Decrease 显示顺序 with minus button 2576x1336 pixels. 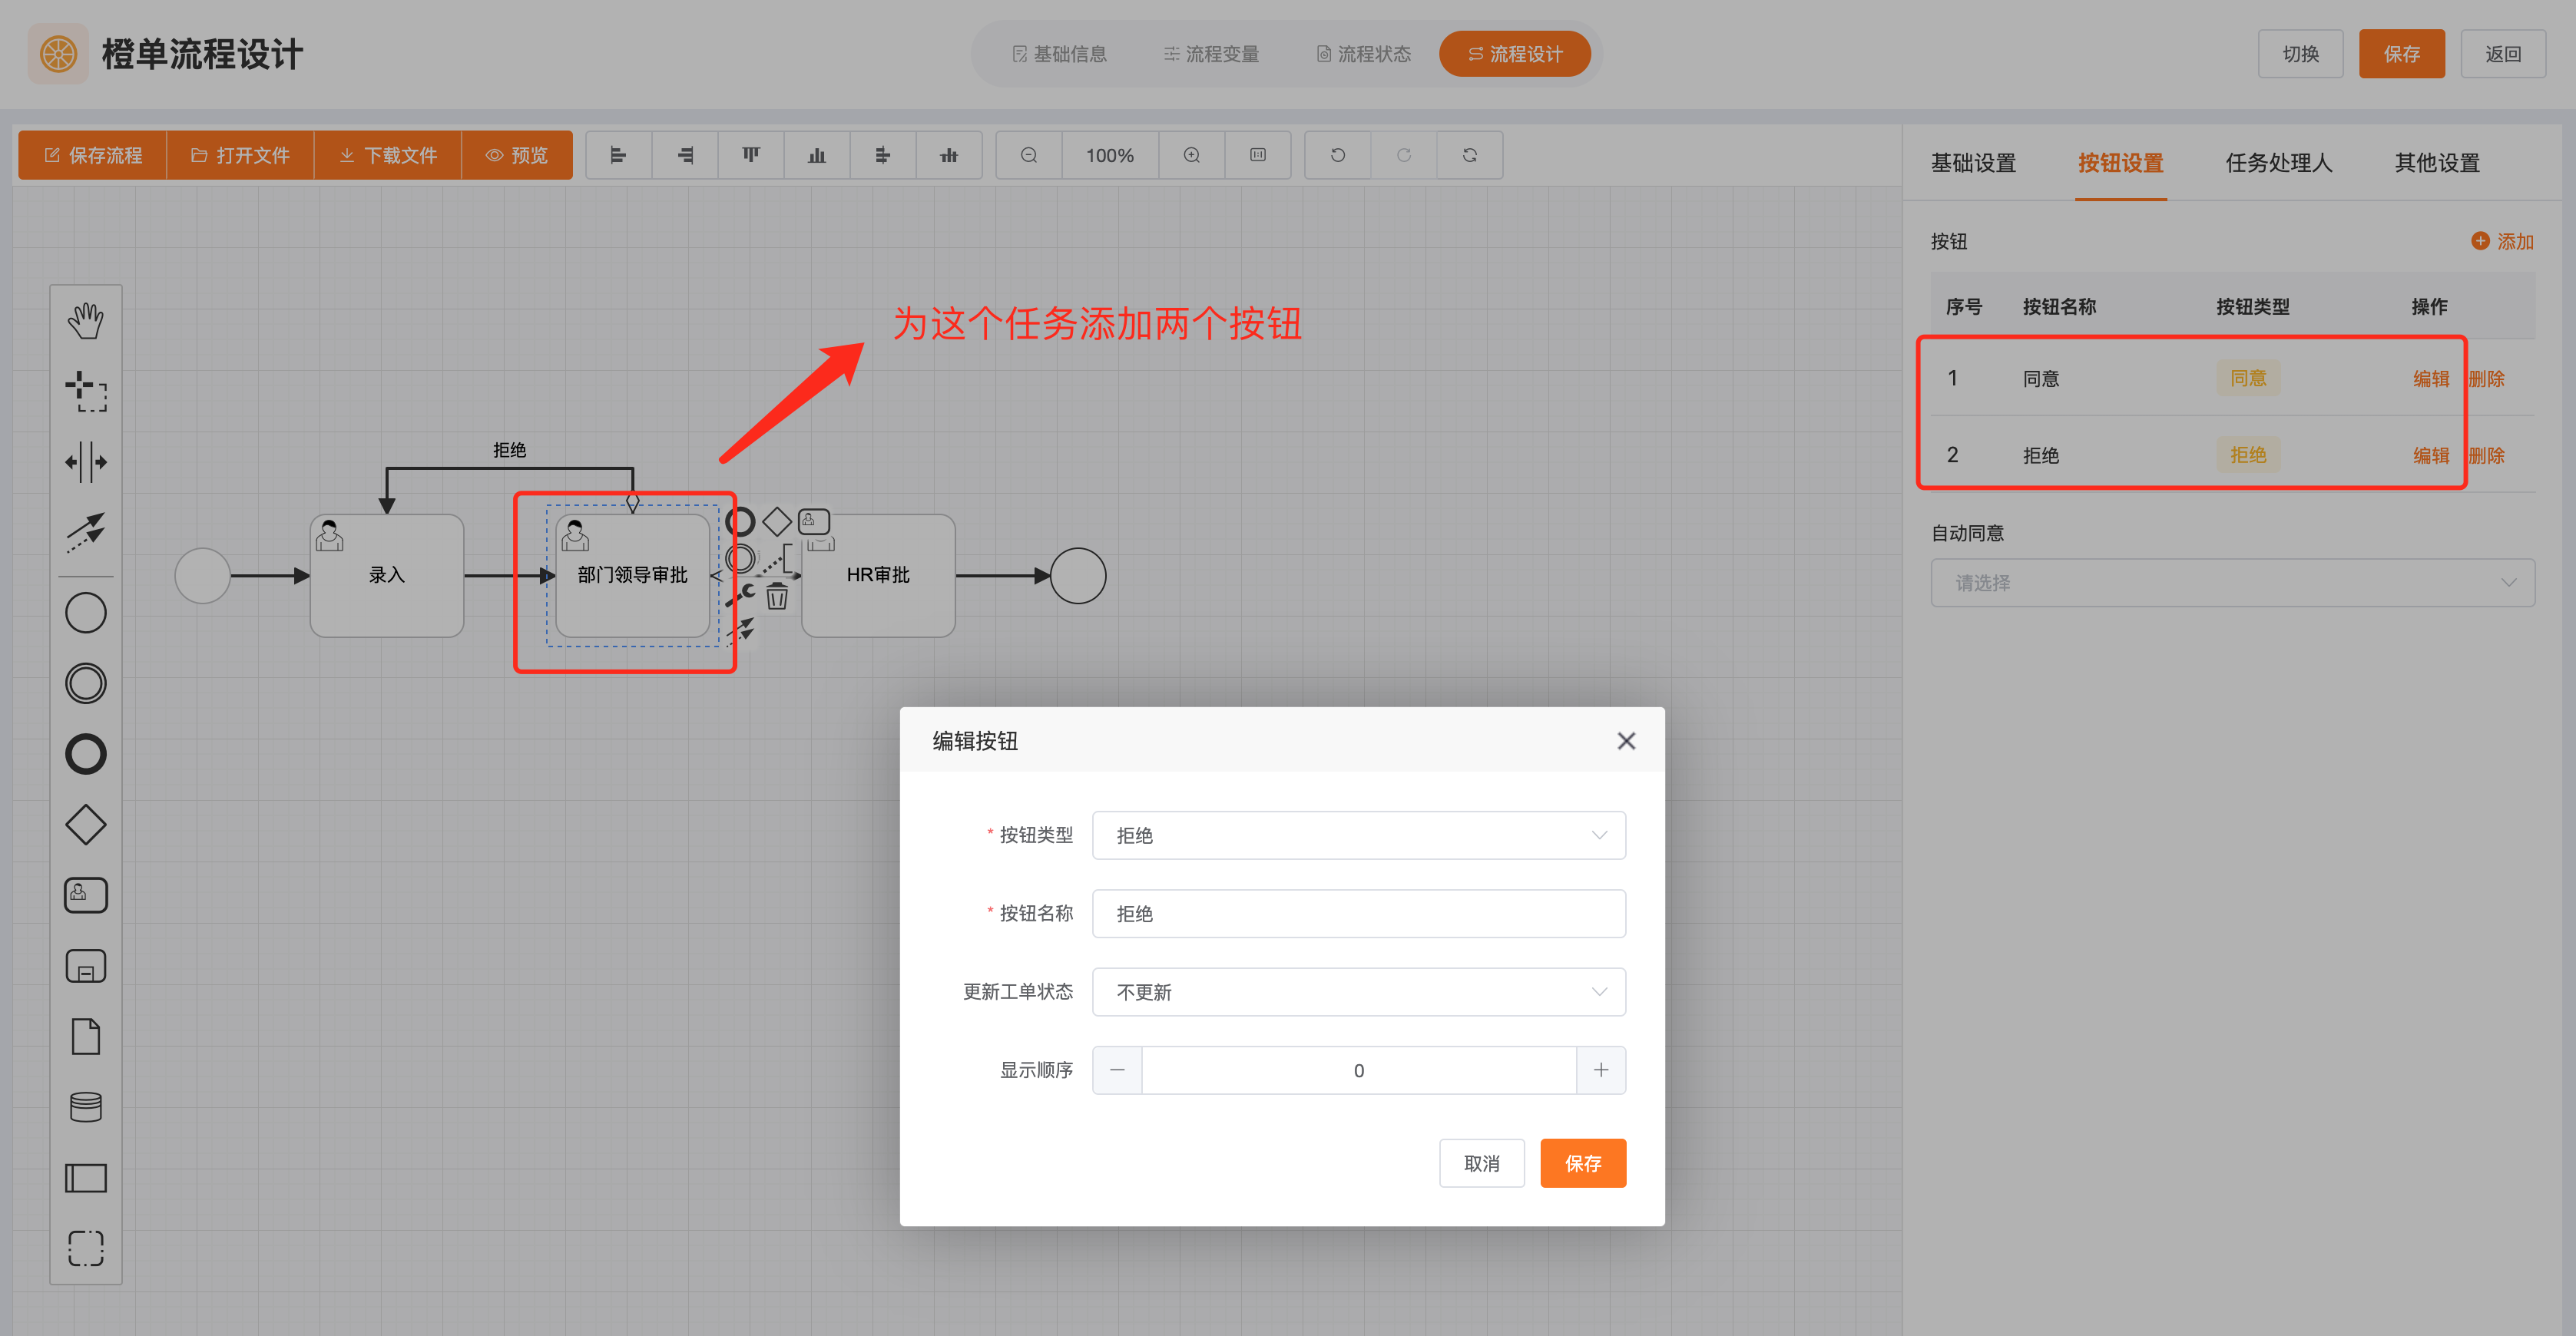click(1117, 1070)
